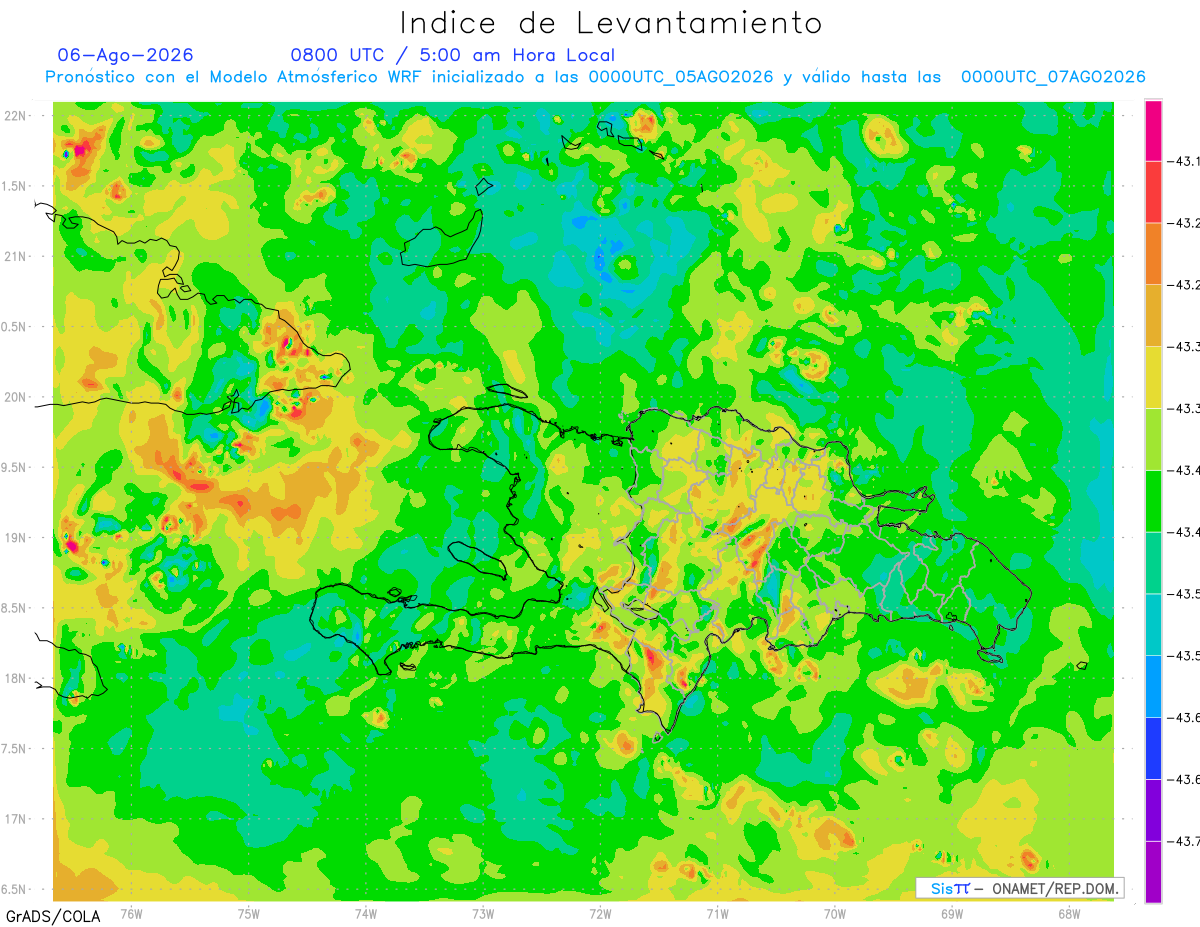
Task: Click the 21N latitude label
Action: 15,256
